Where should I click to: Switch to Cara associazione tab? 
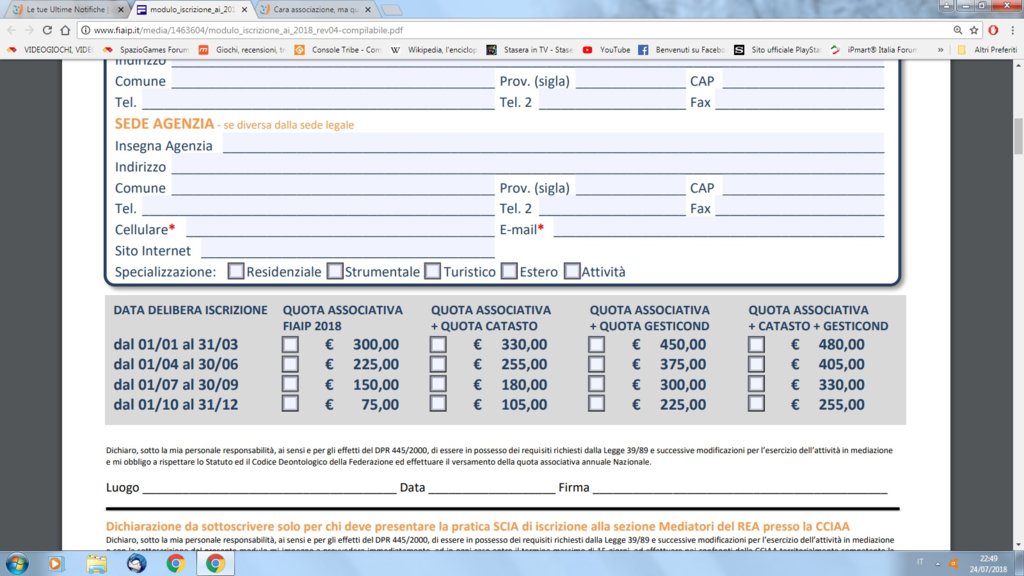pyautogui.click(x=313, y=10)
